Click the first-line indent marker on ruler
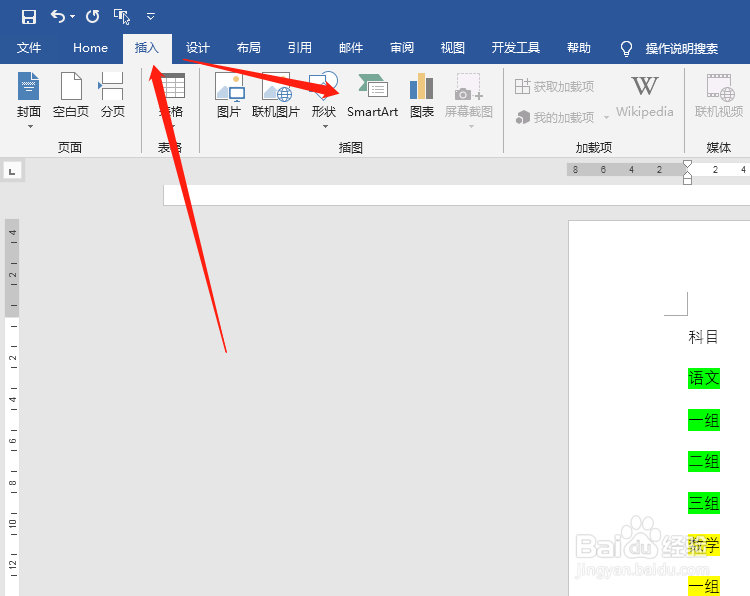The width and height of the screenshot is (750, 596). click(x=687, y=165)
